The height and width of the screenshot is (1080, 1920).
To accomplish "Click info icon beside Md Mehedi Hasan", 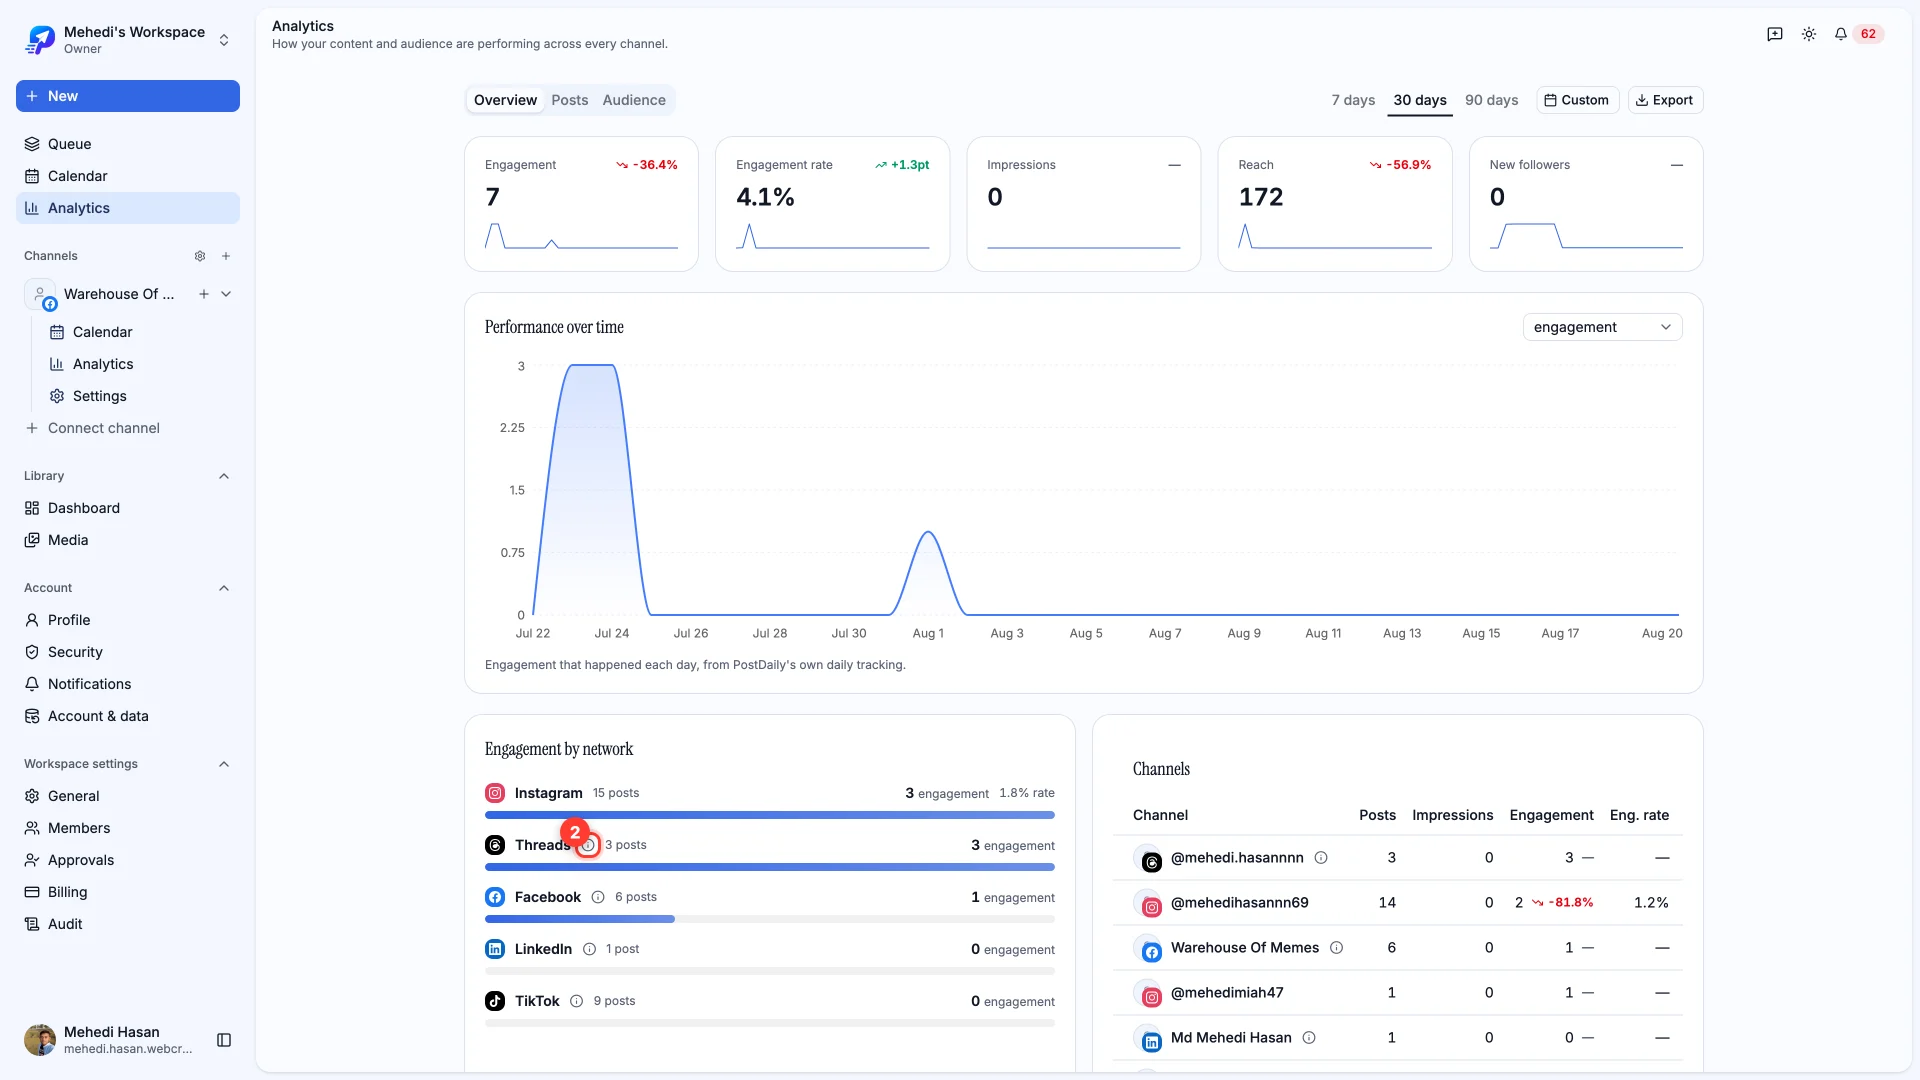I will click(x=1309, y=1038).
